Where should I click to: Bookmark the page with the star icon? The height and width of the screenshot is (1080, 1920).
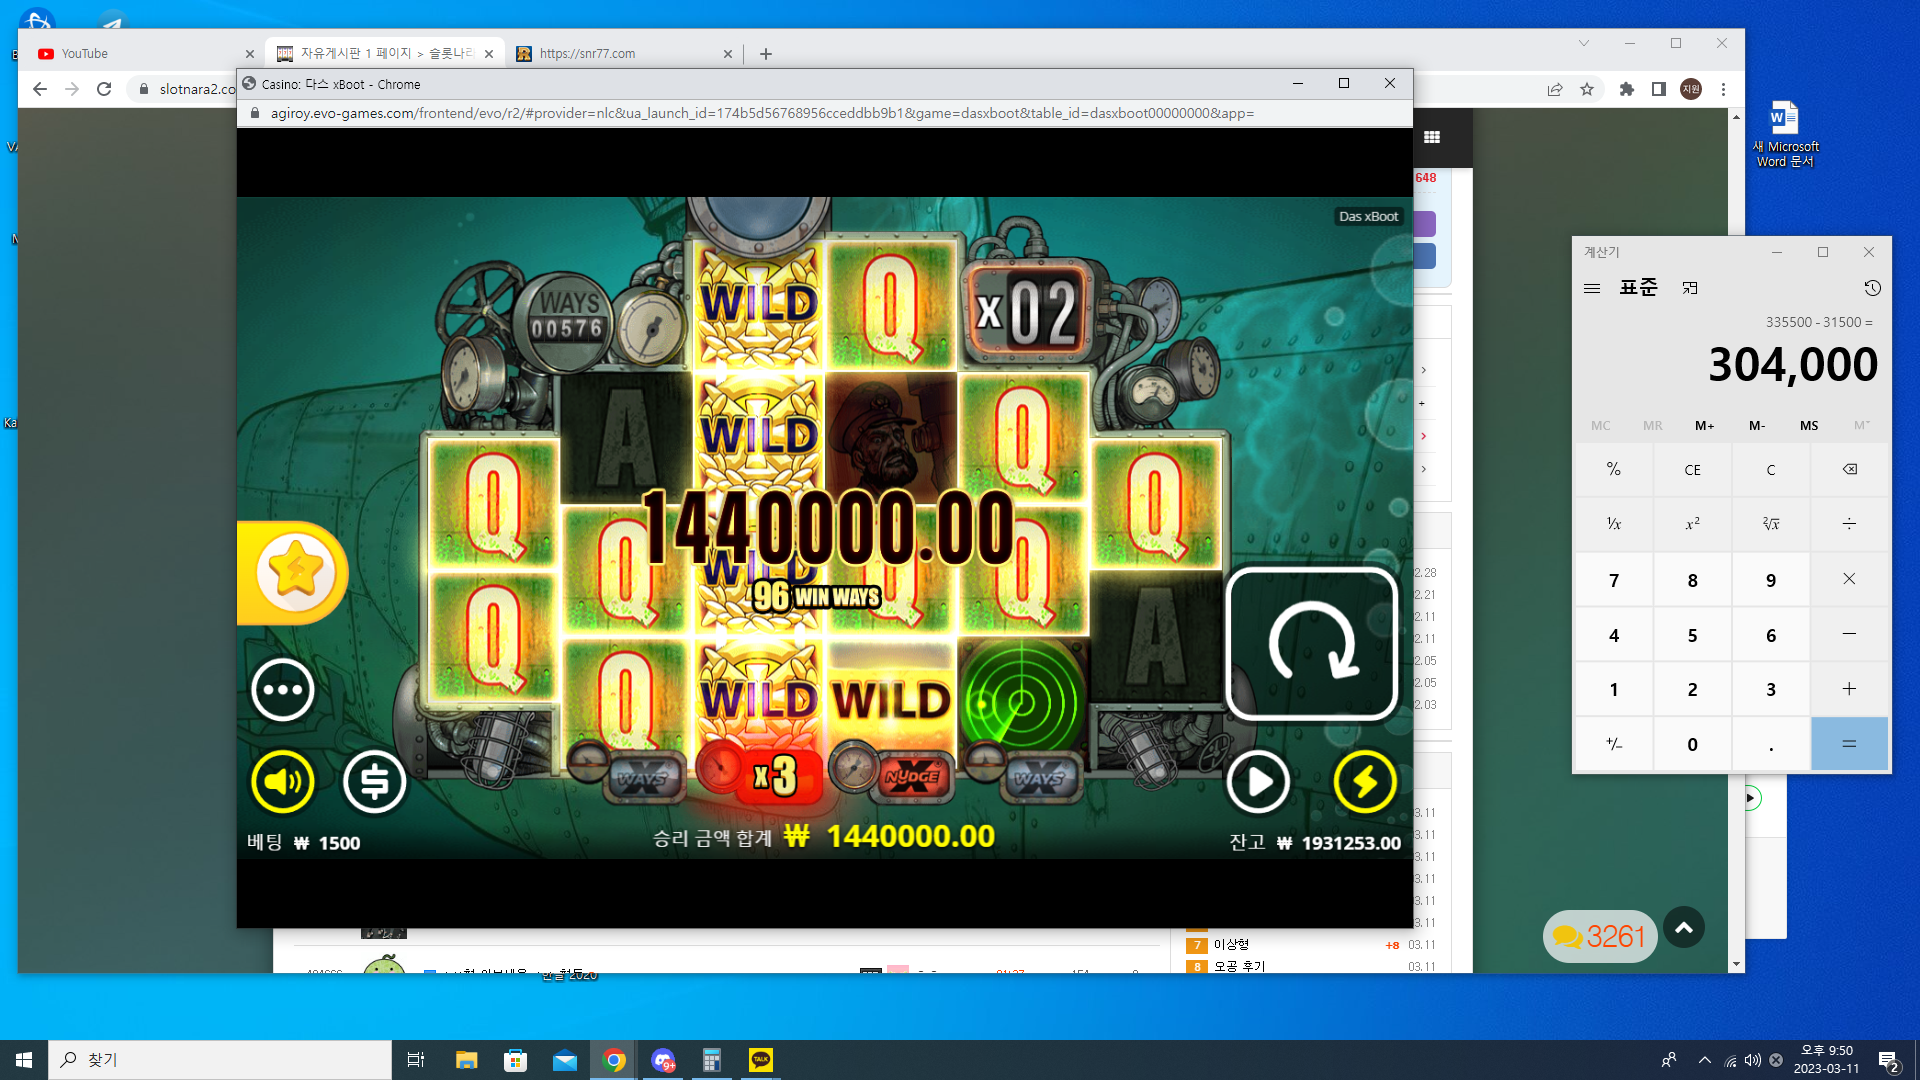click(1587, 89)
